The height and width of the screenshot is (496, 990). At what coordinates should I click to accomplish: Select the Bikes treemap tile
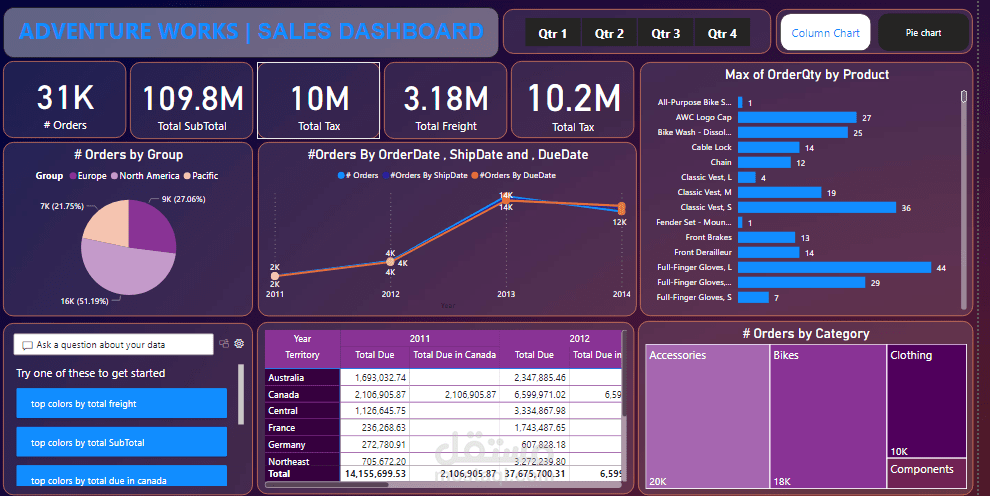[x=828, y=416]
